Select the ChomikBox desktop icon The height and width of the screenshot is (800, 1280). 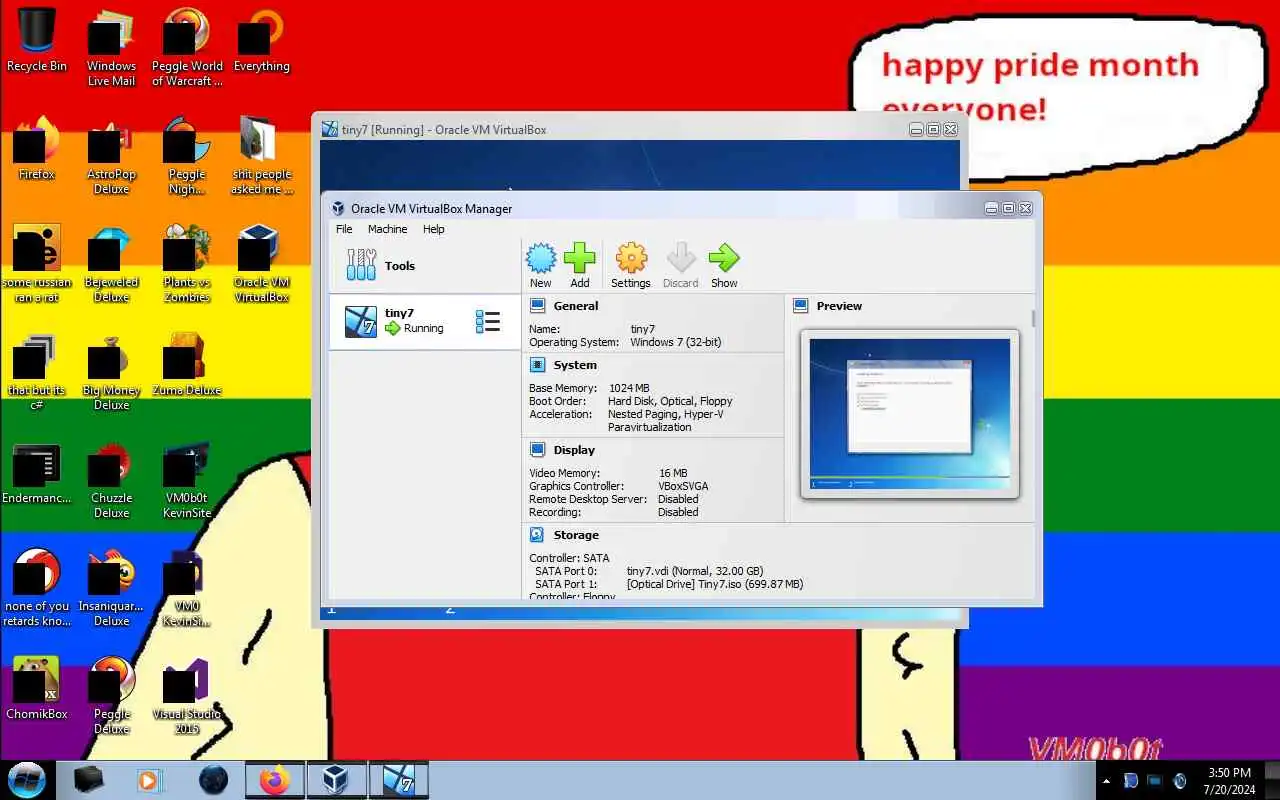pyautogui.click(x=37, y=690)
